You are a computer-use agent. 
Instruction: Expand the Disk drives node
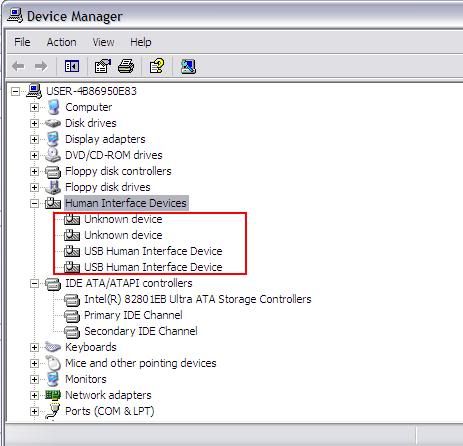[34, 123]
